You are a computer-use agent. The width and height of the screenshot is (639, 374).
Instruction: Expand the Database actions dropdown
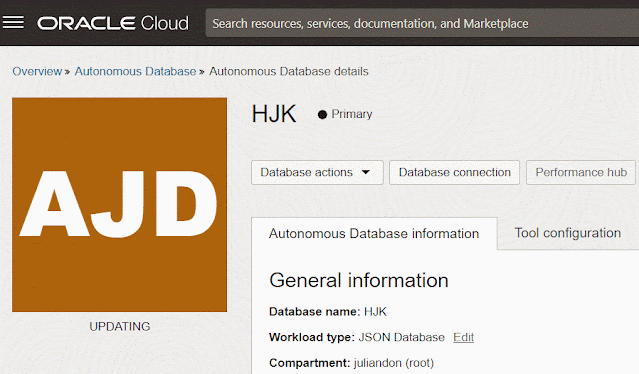(317, 172)
